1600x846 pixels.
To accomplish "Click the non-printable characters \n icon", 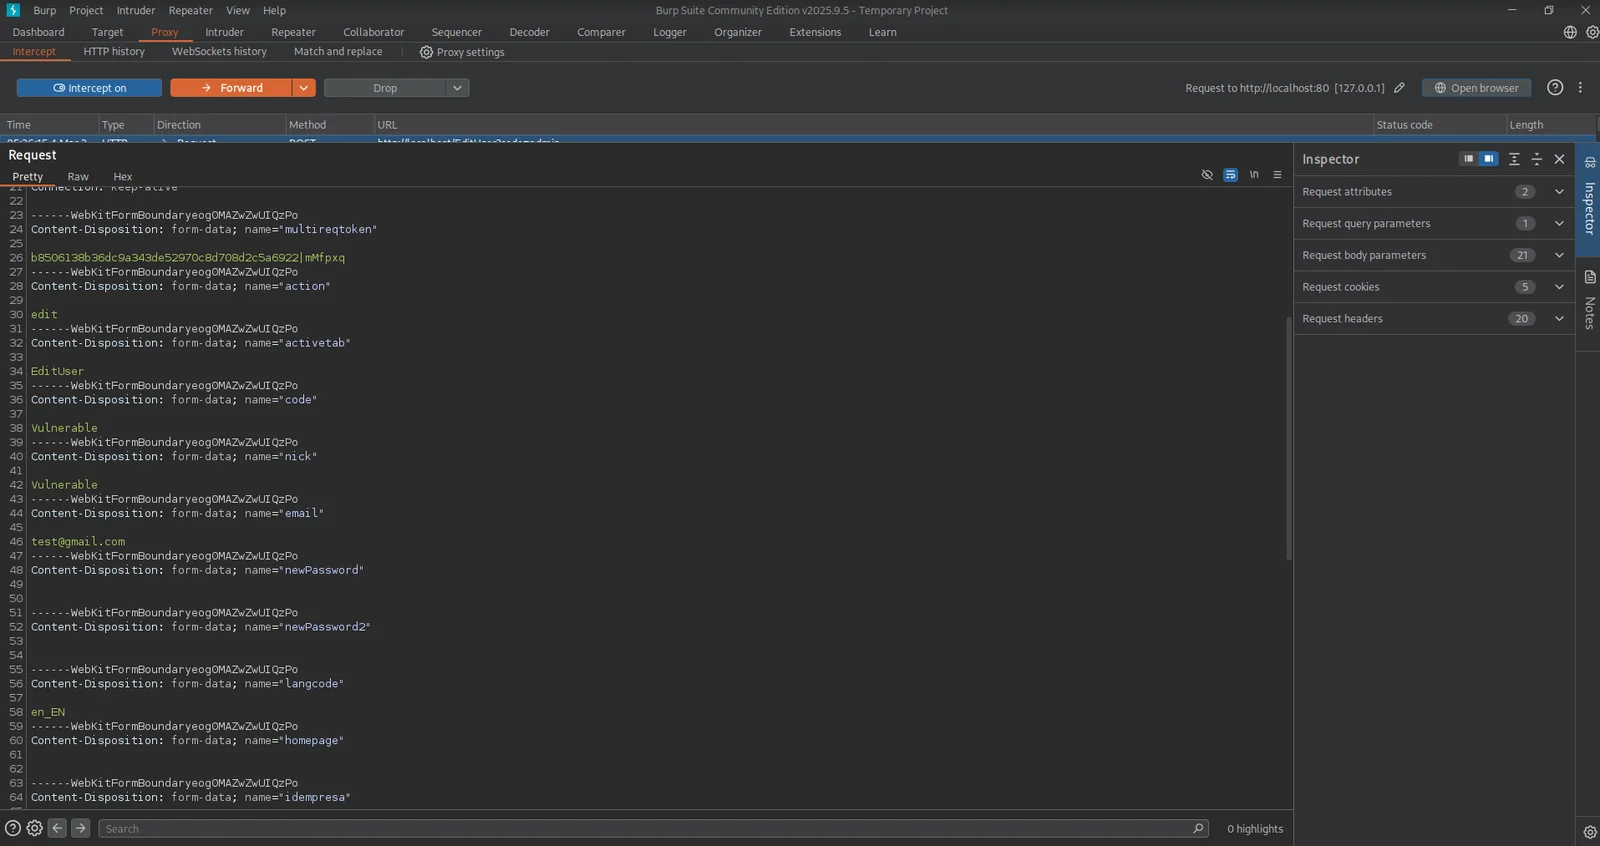I will coord(1254,175).
